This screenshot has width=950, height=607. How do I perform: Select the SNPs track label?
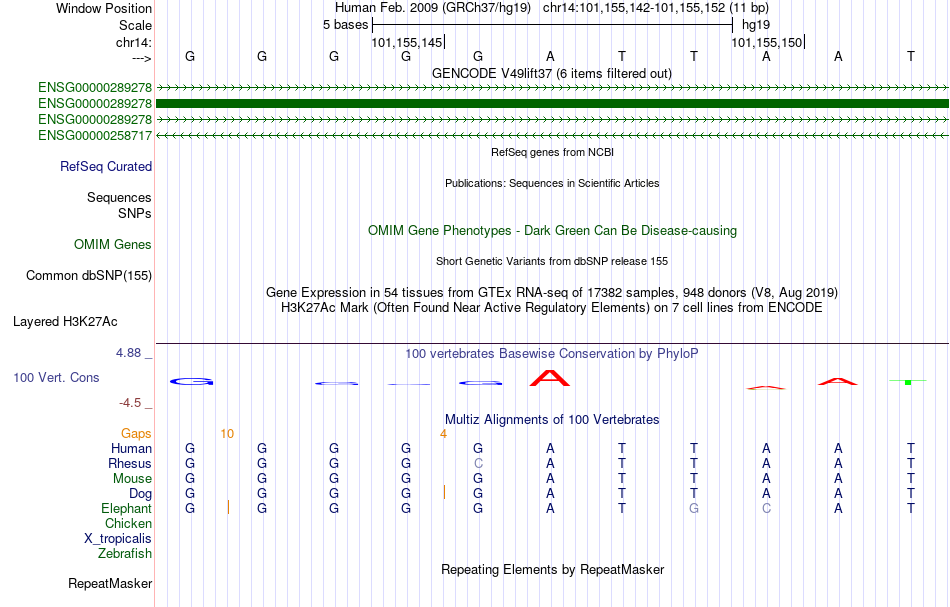coord(135,213)
